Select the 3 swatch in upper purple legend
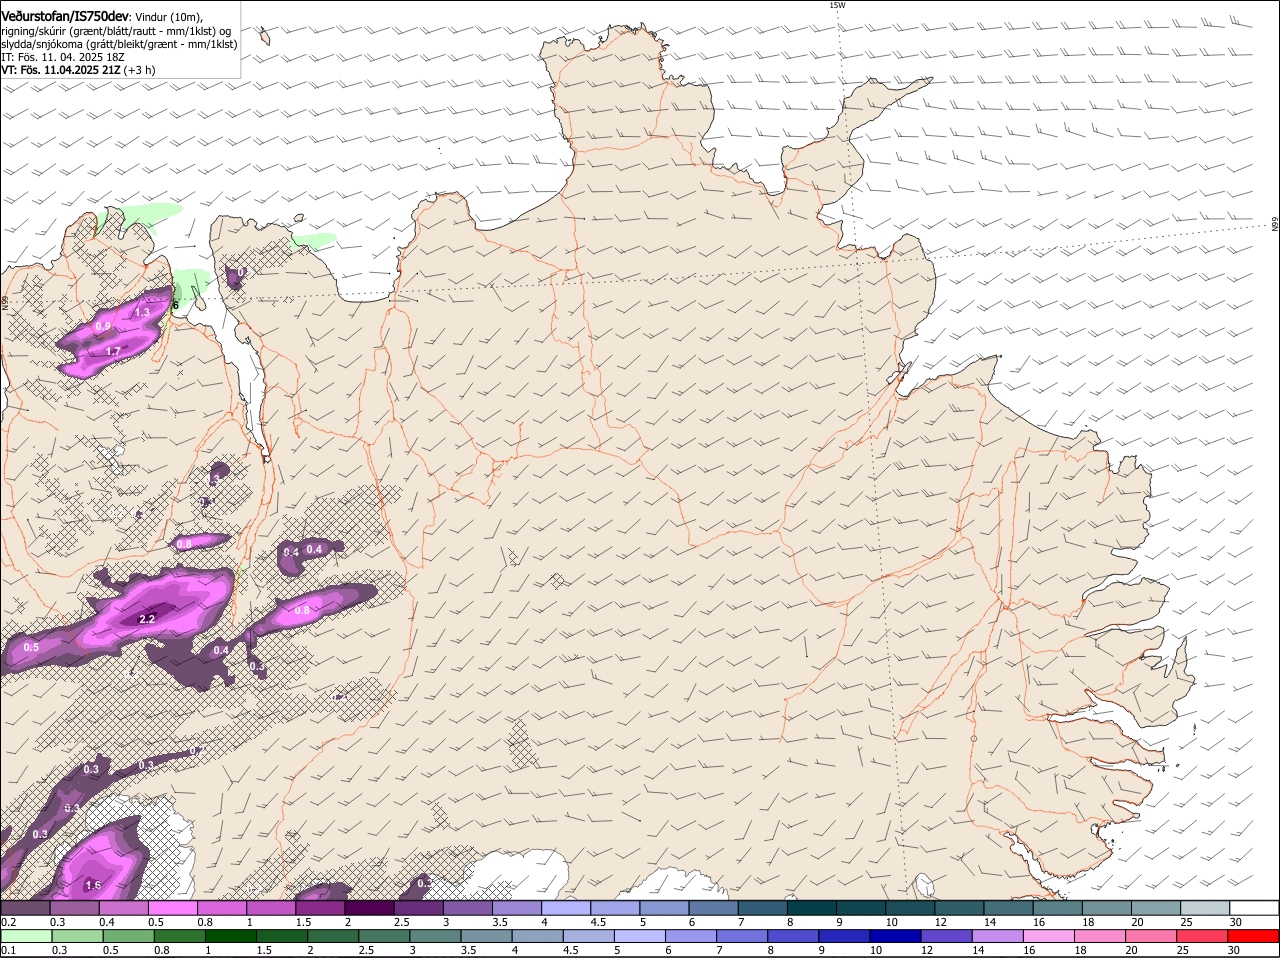1280x958 pixels. [x=467, y=907]
